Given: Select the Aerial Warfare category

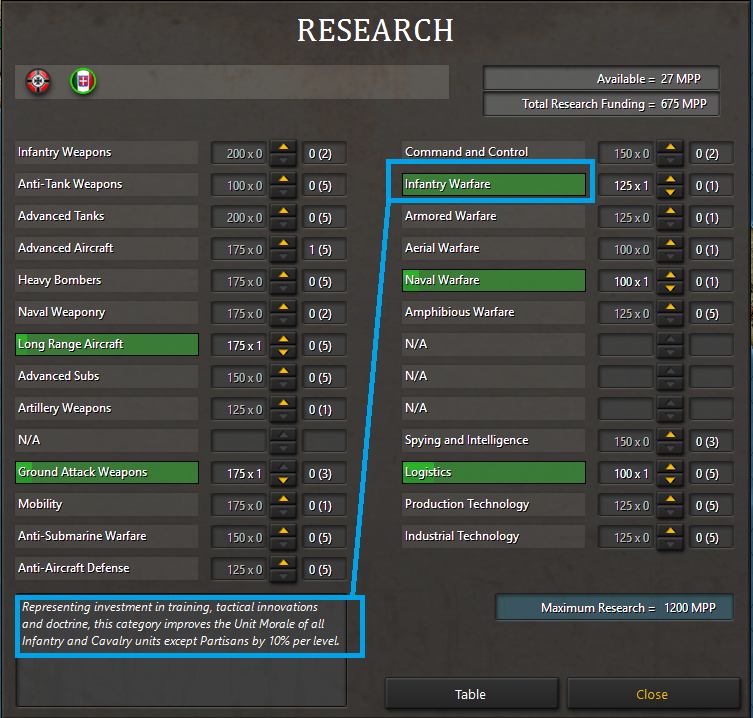Looking at the screenshot, I should coord(494,248).
